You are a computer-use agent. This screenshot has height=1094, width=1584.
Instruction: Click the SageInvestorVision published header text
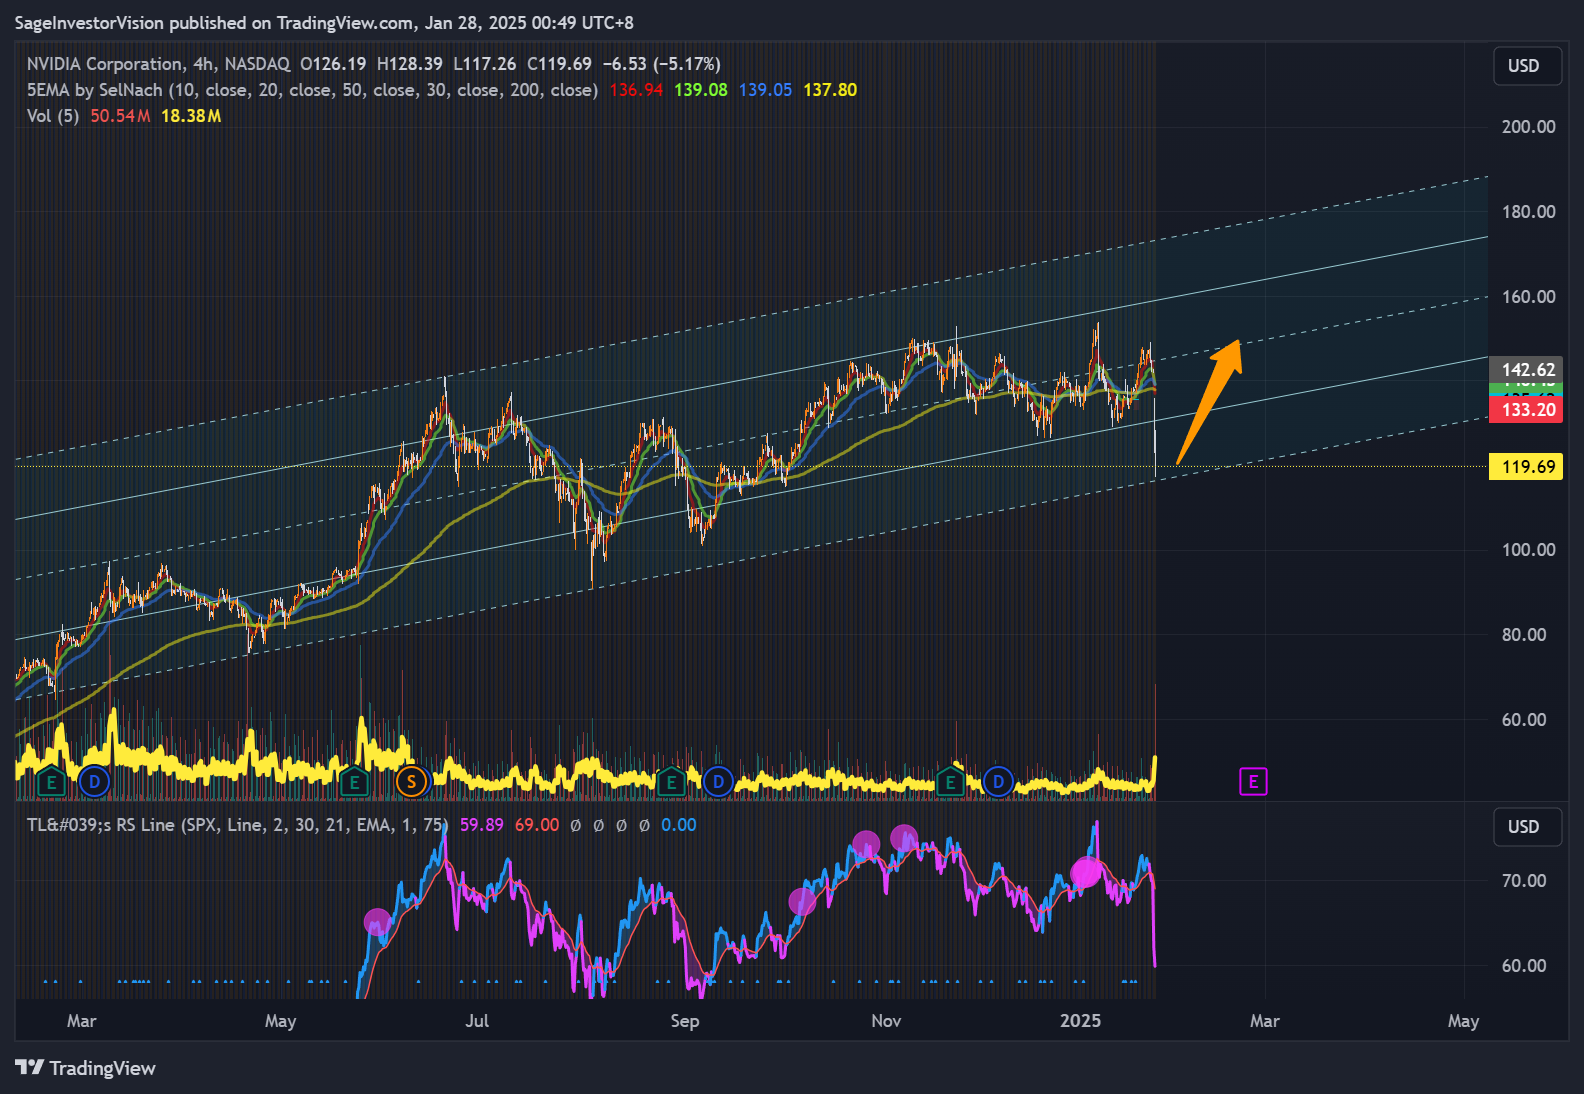tap(324, 22)
